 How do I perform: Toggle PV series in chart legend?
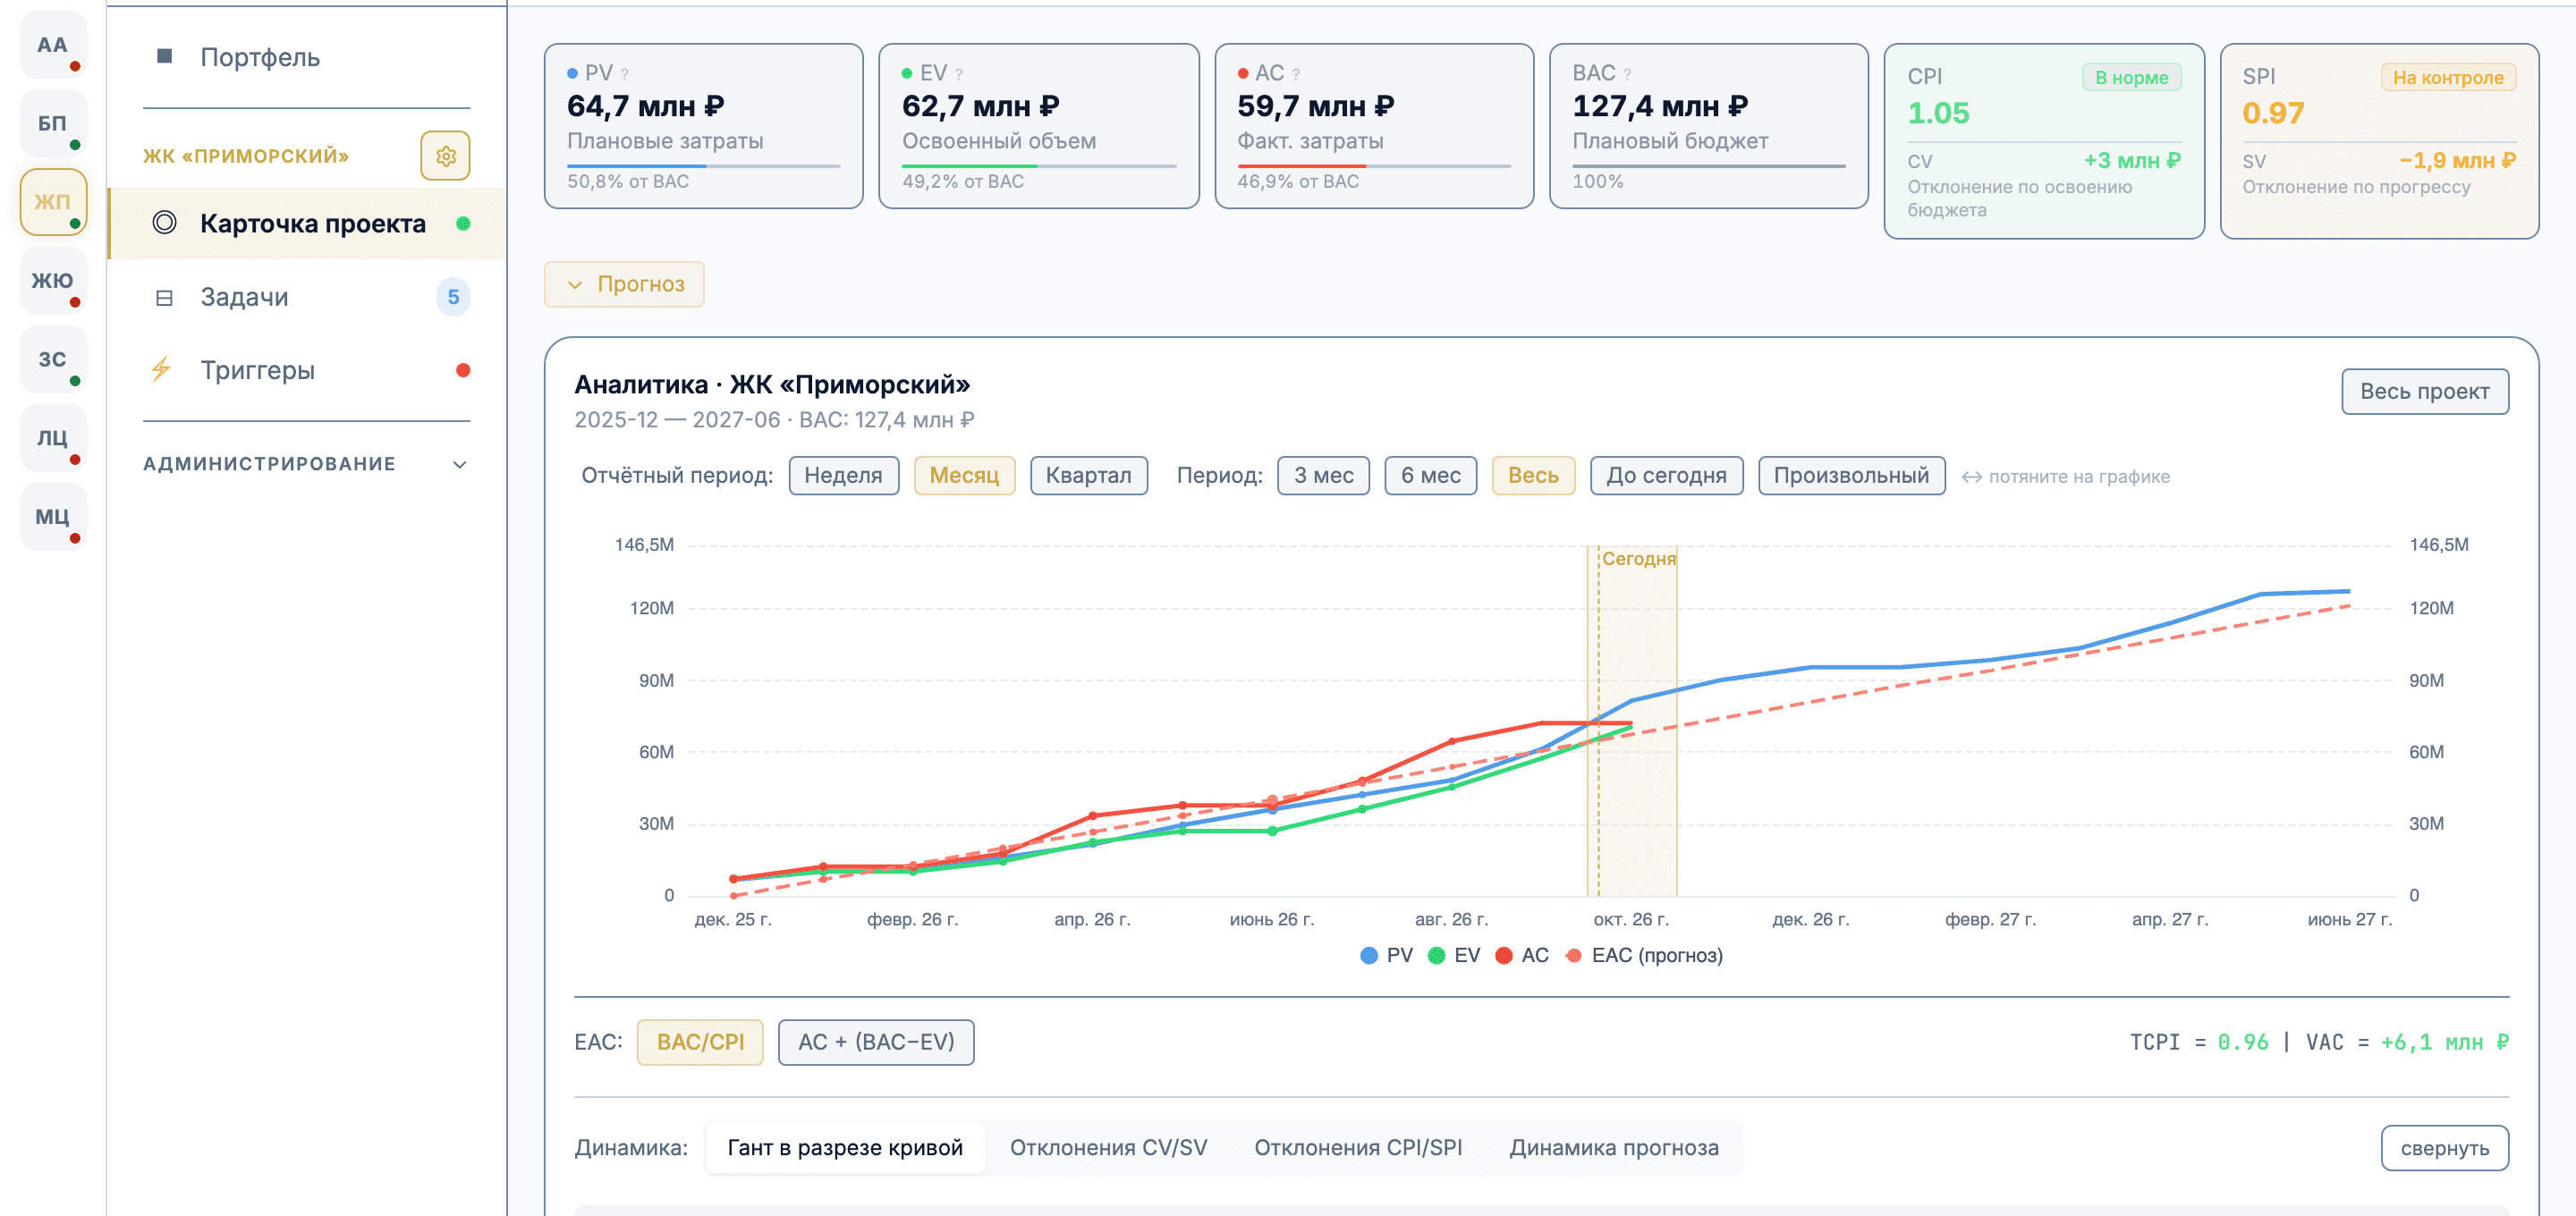[x=1387, y=956]
